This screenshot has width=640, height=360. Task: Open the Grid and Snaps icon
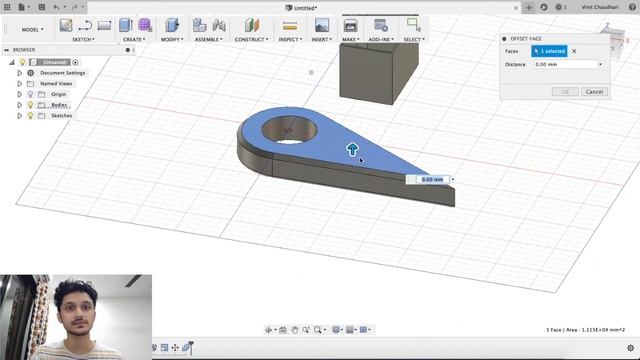pos(350,330)
